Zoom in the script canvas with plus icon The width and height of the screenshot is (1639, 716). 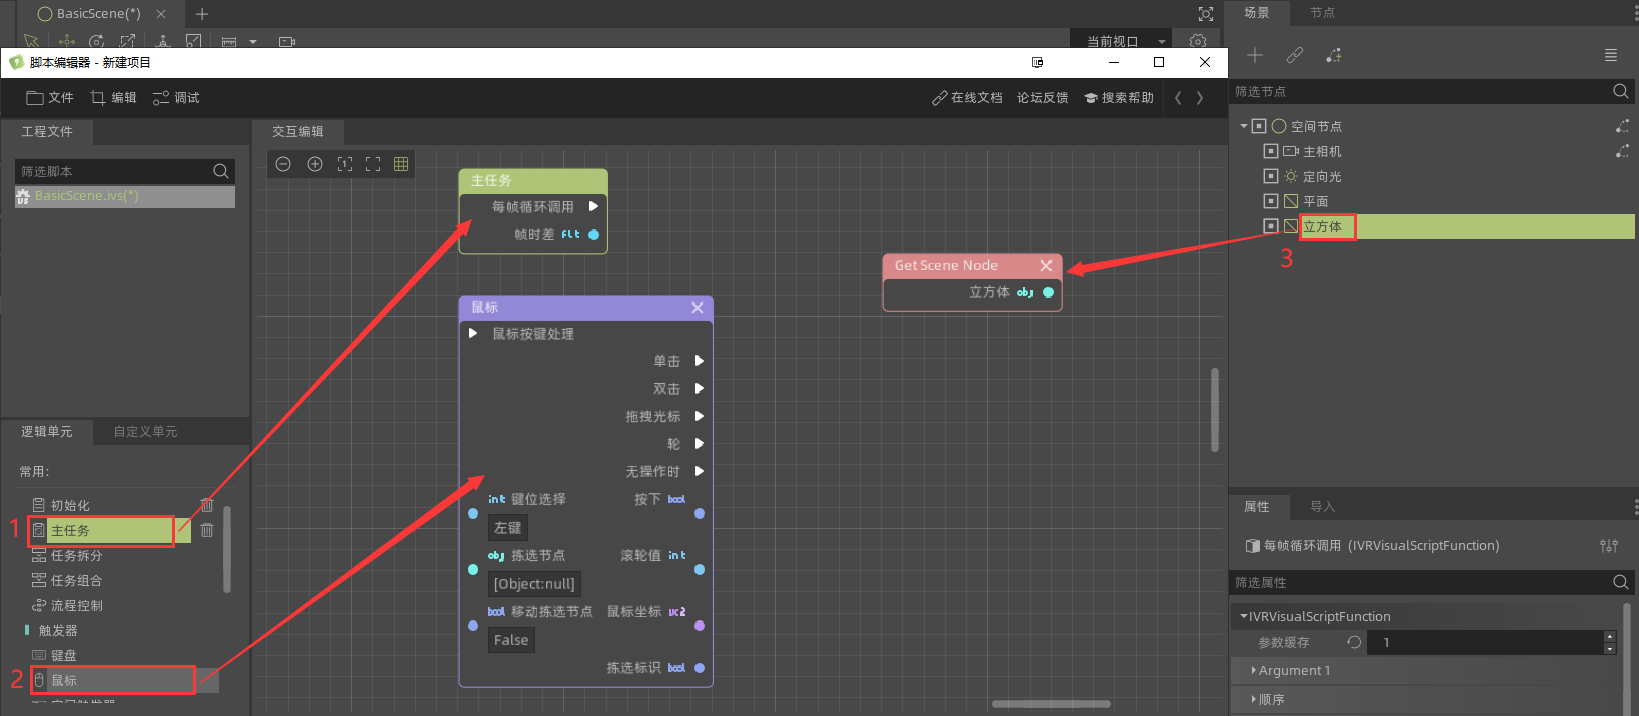315,164
